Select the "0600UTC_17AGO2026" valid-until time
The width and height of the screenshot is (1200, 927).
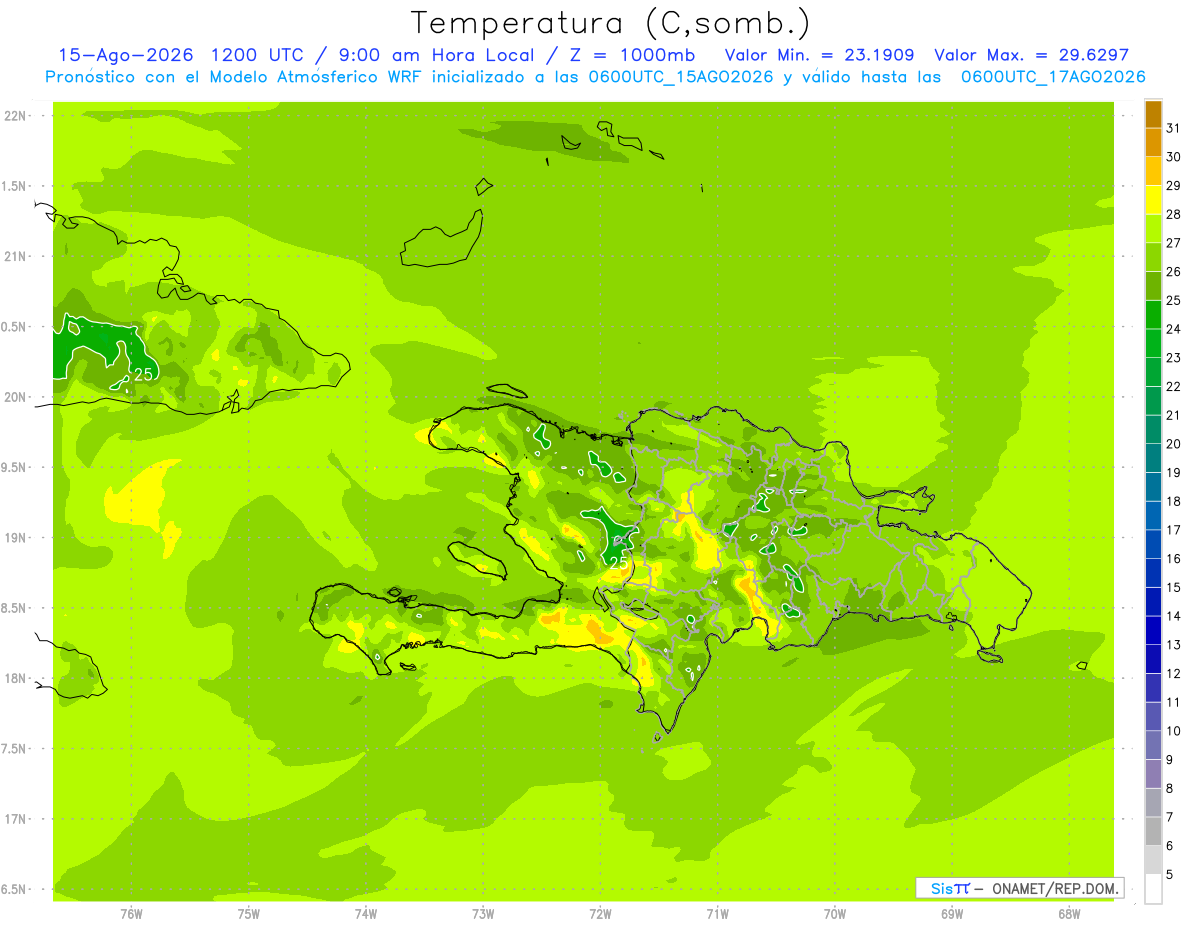[x=1052, y=77]
